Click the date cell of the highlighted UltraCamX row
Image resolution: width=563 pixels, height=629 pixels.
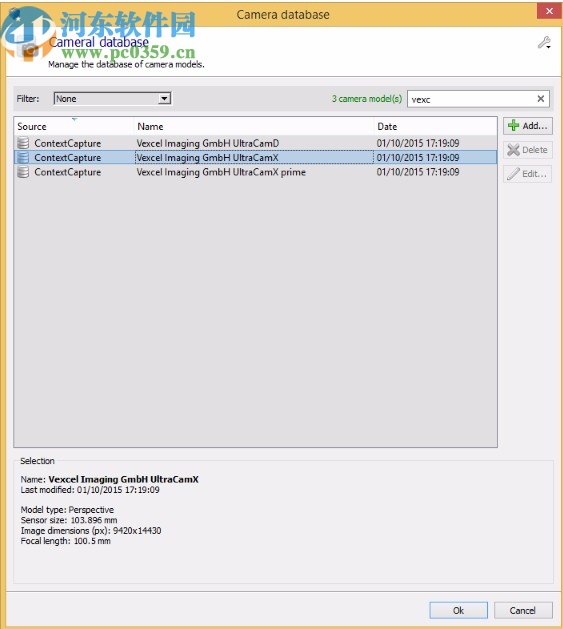click(x=418, y=158)
